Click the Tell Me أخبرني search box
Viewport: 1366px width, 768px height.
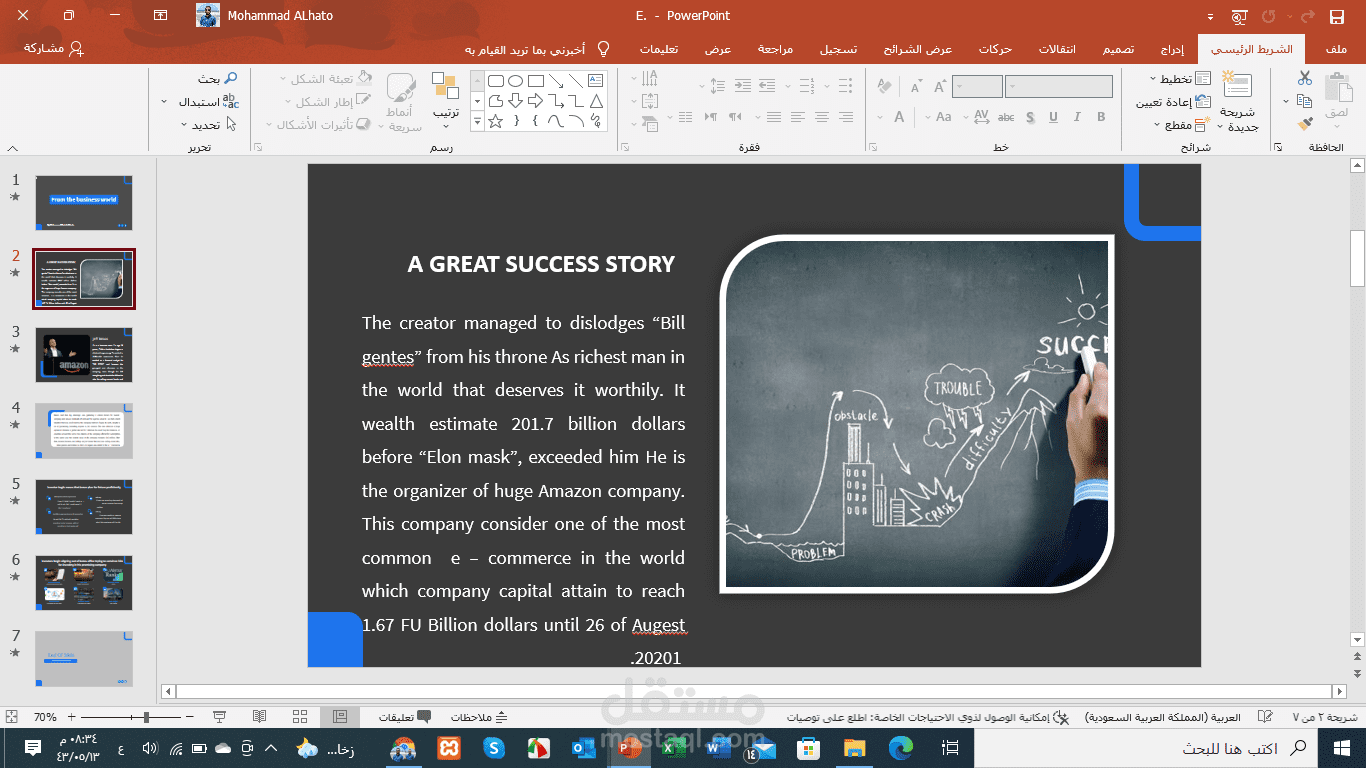pos(538,49)
